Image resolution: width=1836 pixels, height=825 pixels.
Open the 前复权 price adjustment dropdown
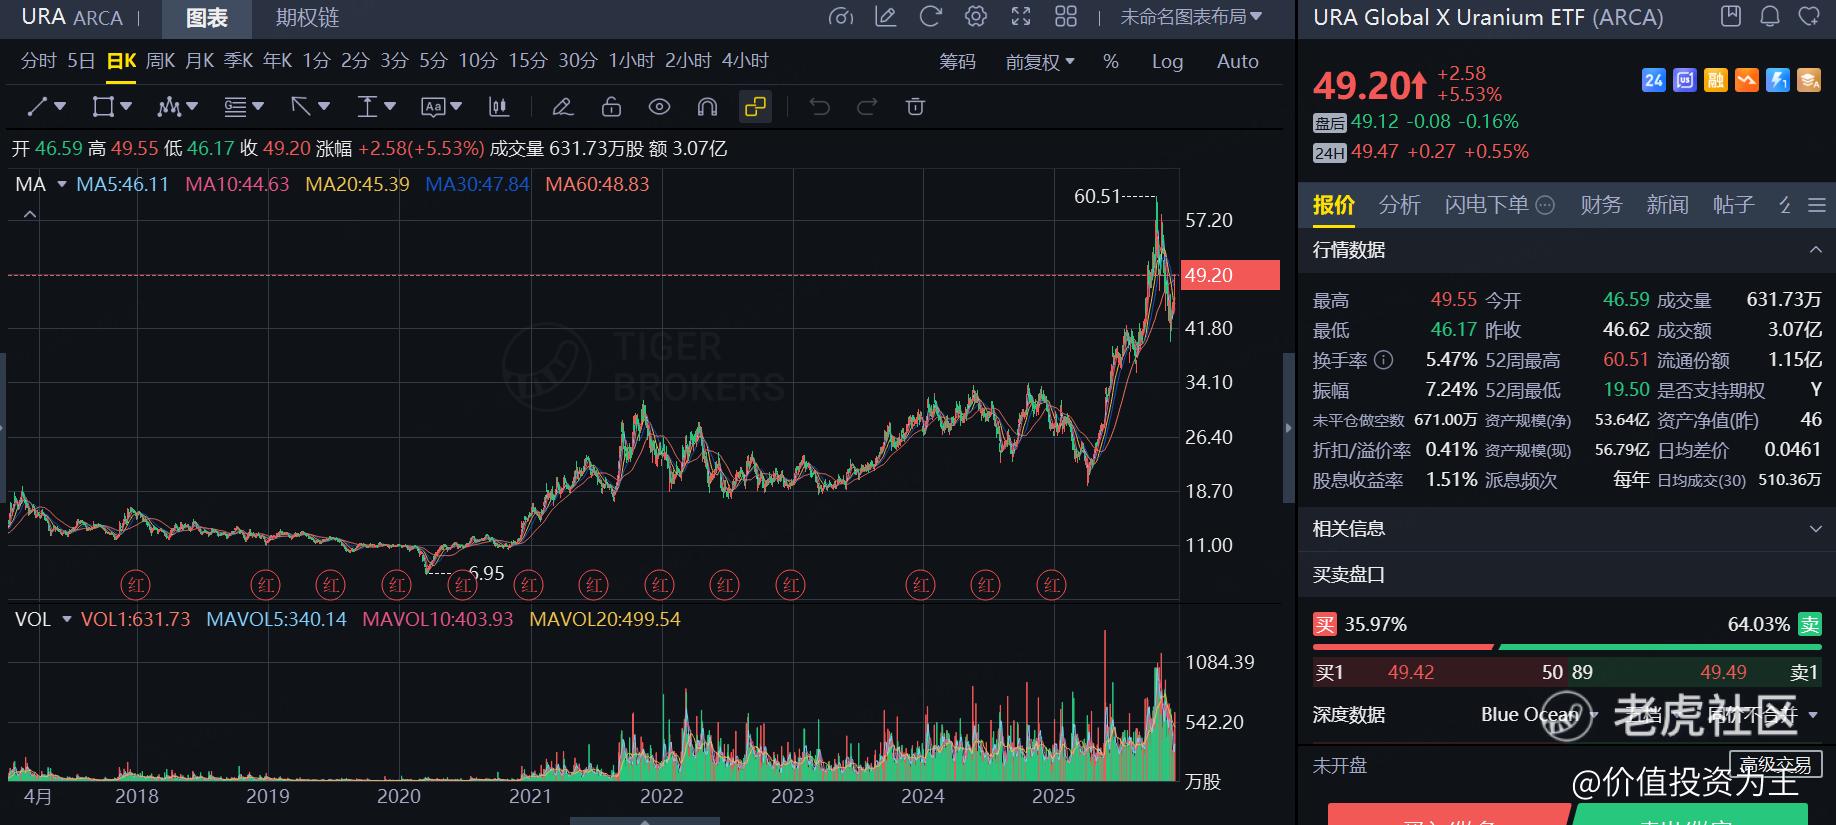click(1040, 62)
